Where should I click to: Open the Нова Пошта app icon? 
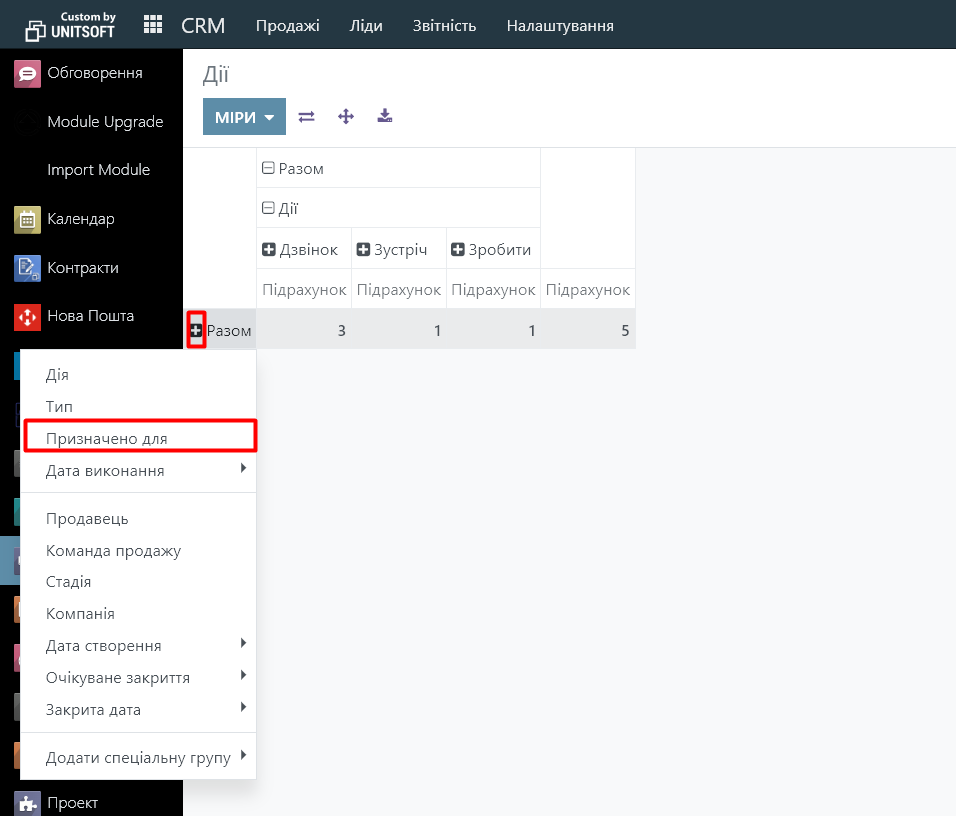(27, 316)
